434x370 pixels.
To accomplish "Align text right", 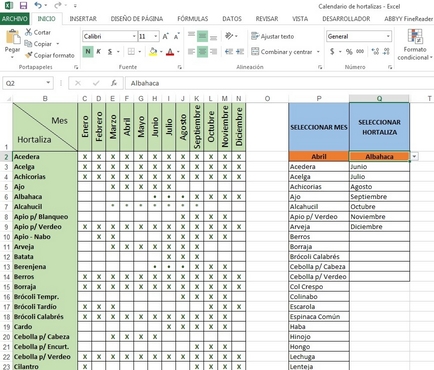I will pyautogui.click(x=213, y=52).
